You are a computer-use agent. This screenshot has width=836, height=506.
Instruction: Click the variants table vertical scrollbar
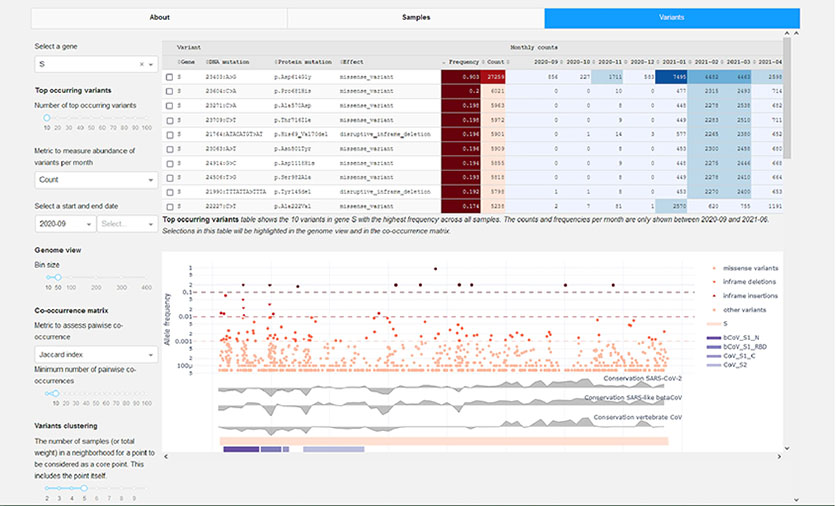click(787, 99)
